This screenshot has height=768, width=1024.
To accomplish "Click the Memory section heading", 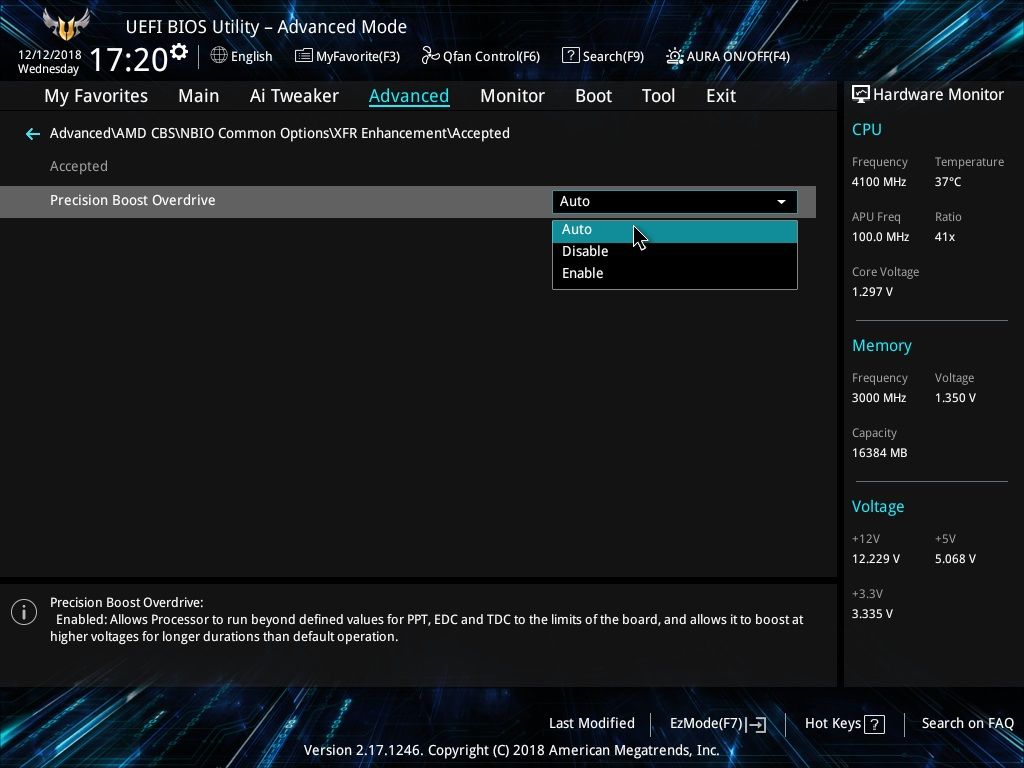I will tap(882, 346).
